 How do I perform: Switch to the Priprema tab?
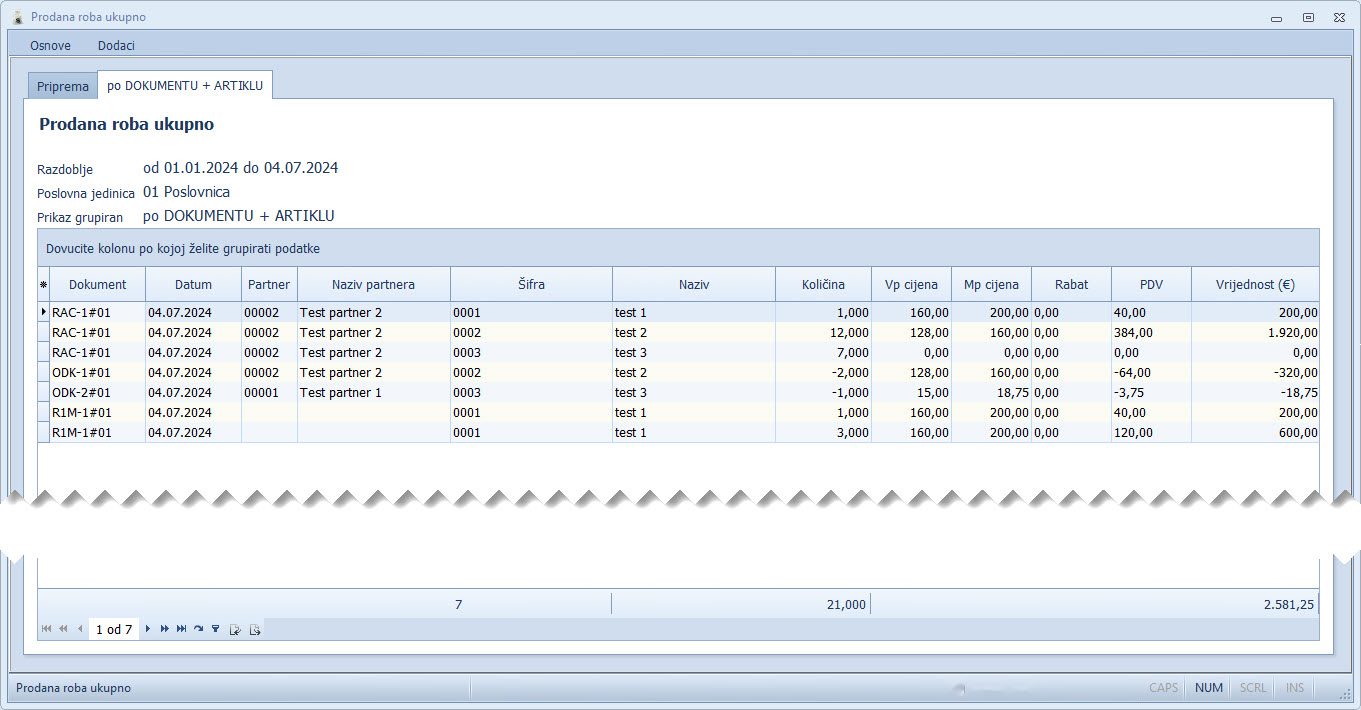point(62,86)
